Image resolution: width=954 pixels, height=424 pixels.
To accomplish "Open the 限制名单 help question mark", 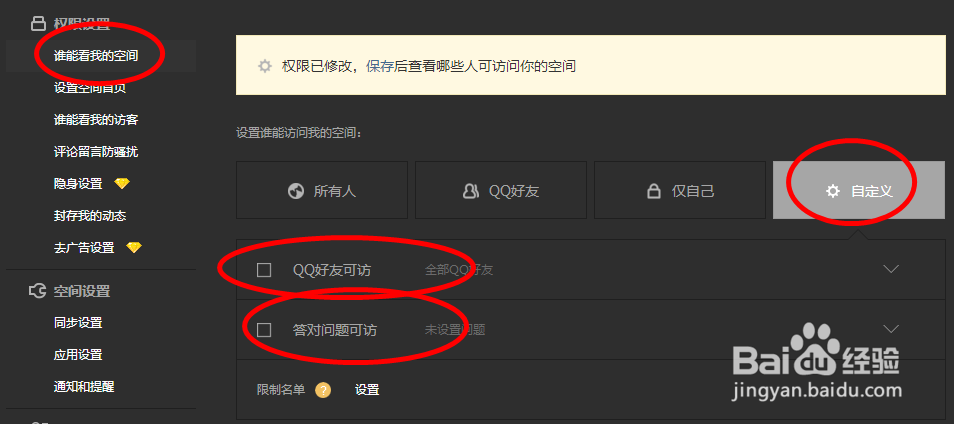I will coord(323,389).
